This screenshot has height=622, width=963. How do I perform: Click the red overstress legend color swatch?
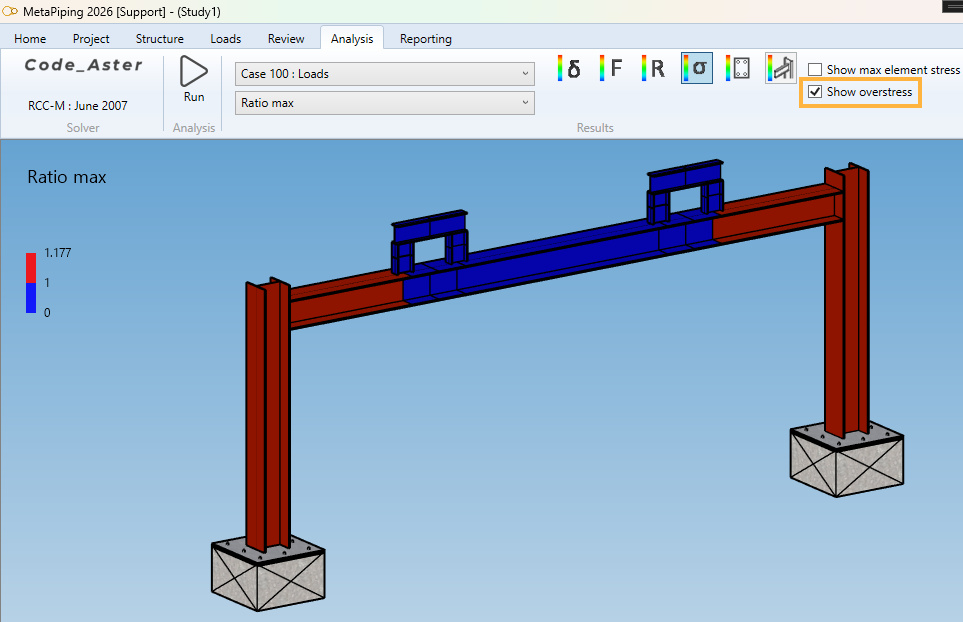[x=31, y=267]
